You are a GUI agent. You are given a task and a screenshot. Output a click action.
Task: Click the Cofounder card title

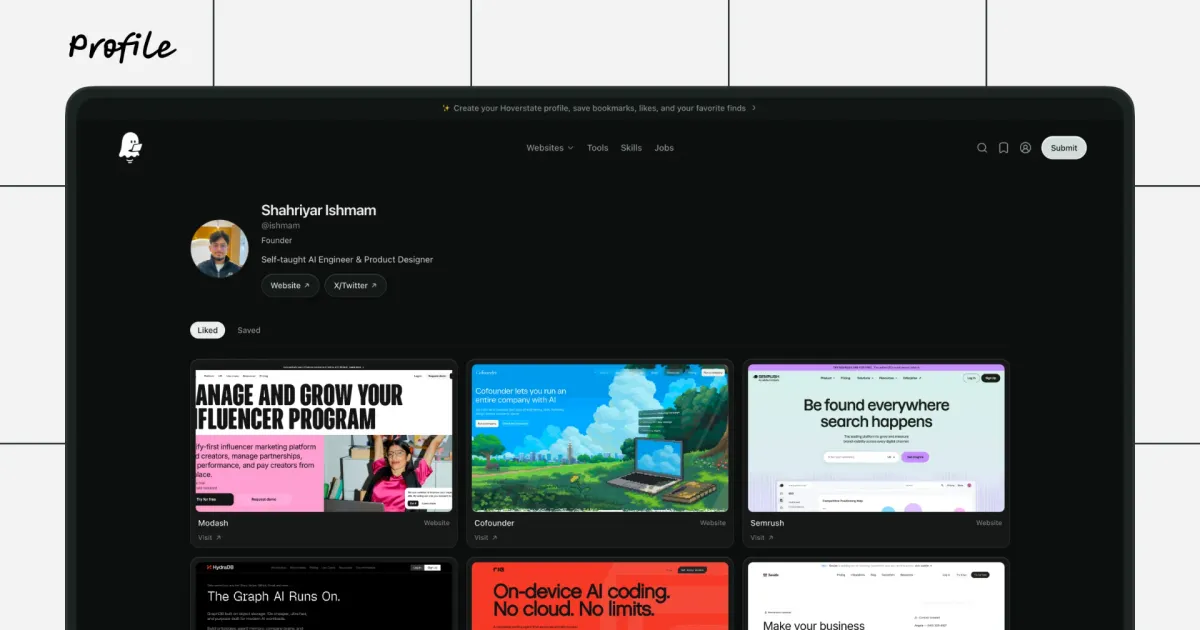pyautogui.click(x=494, y=523)
